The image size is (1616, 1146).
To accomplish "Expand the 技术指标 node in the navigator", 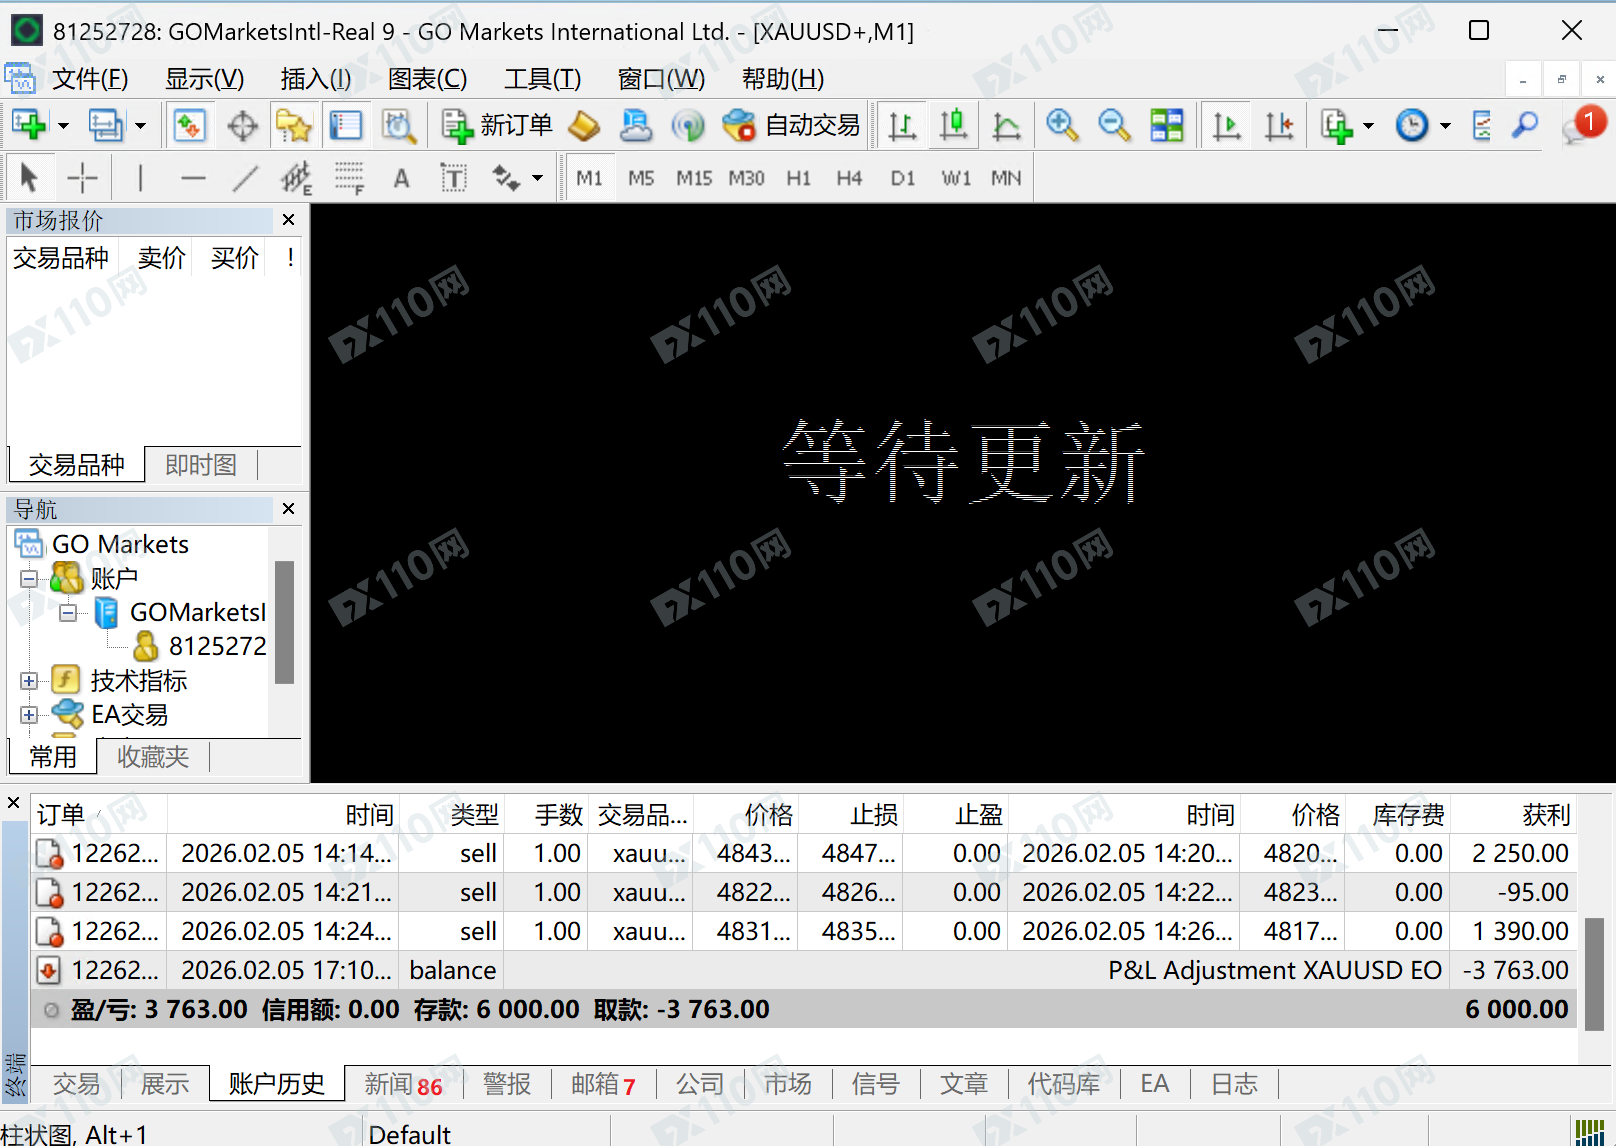I will [28, 681].
